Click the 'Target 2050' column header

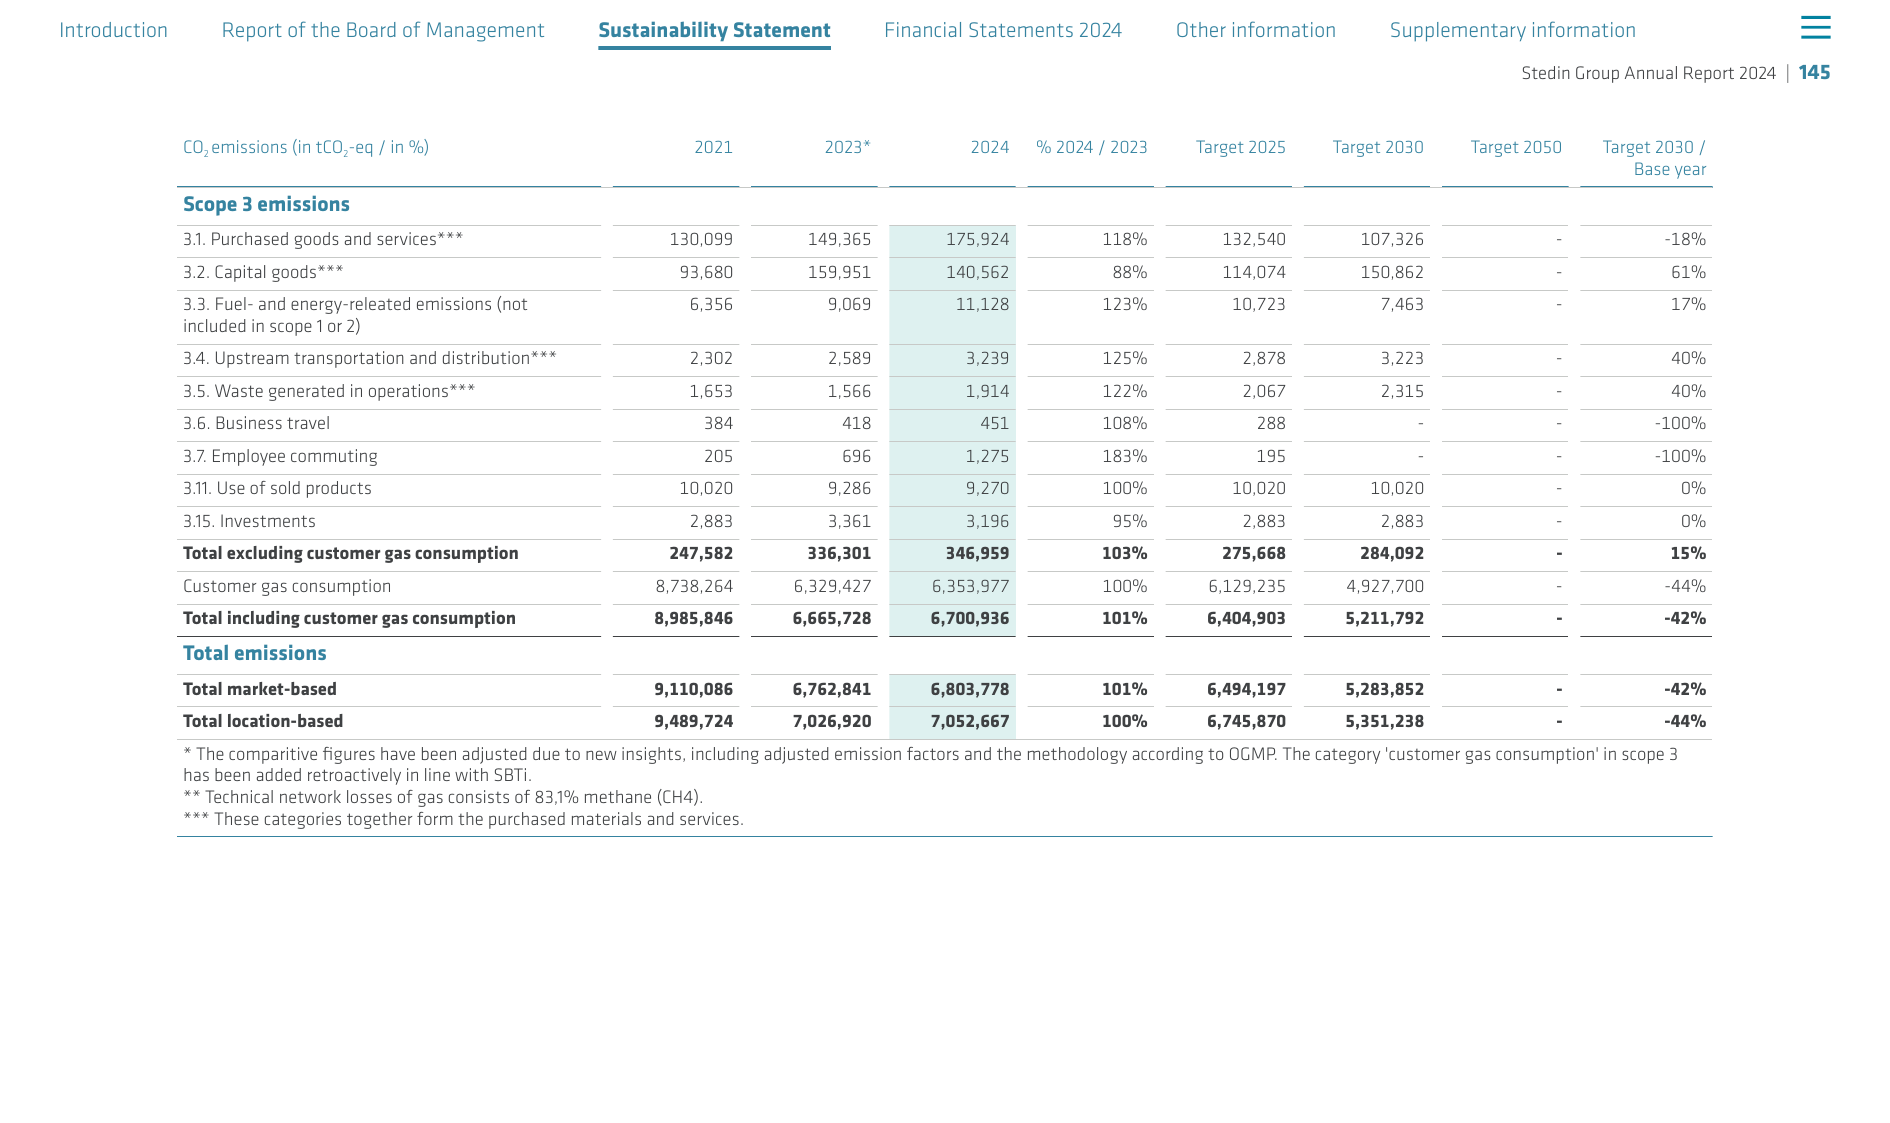coord(1515,147)
